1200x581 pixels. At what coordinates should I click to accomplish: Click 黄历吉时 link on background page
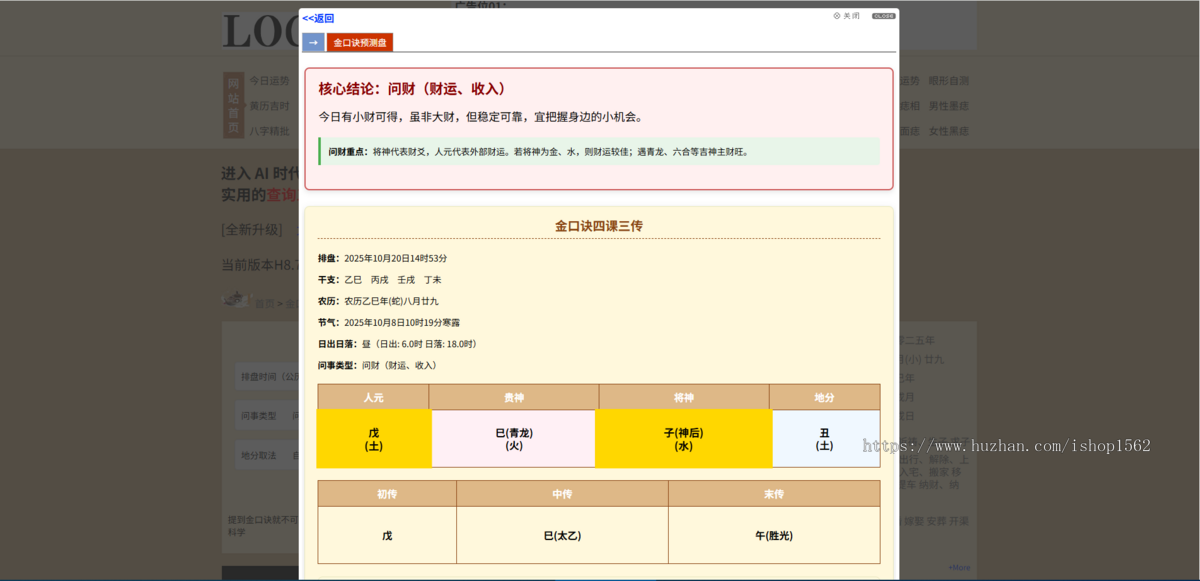[x=269, y=106]
